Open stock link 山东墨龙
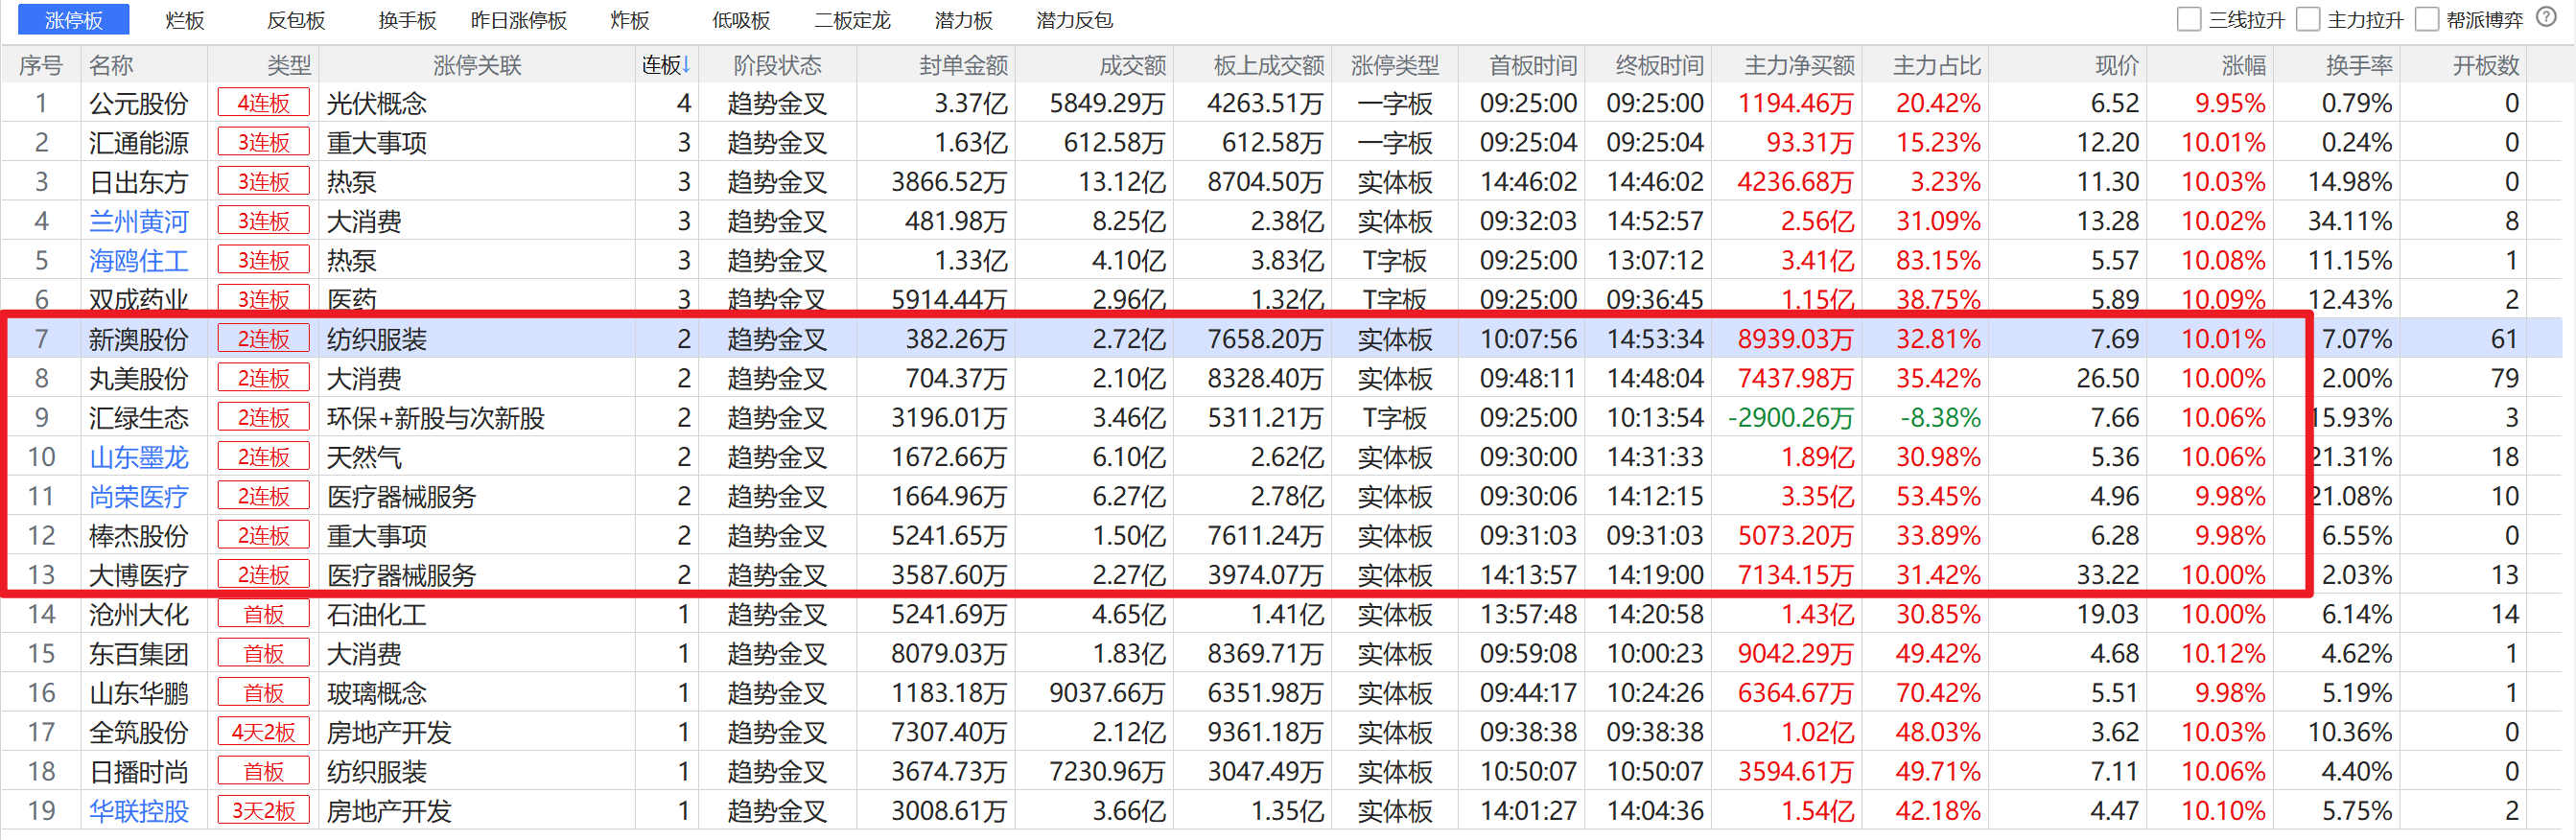2576x840 pixels. (139, 457)
